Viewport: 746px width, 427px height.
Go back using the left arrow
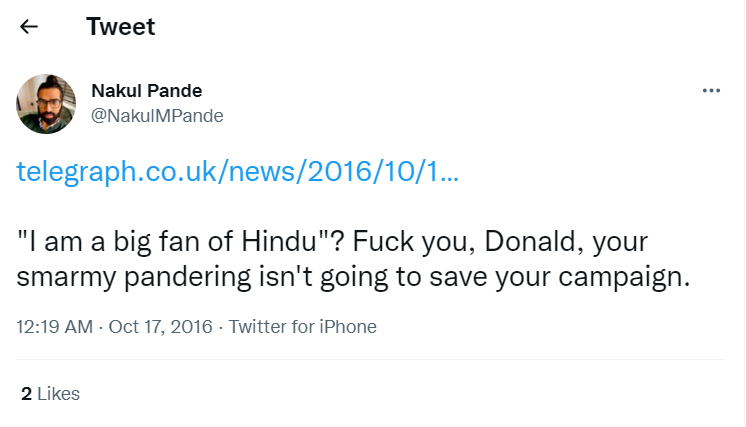(x=29, y=27)
